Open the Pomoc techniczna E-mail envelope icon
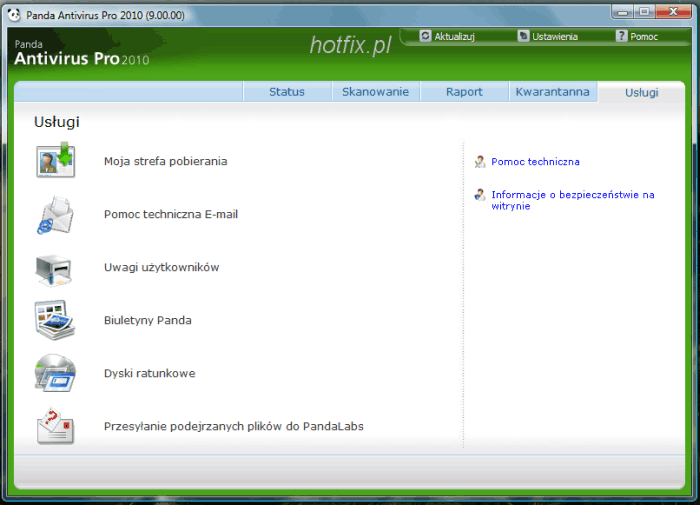The image size is (700, 505). point(56,215)
